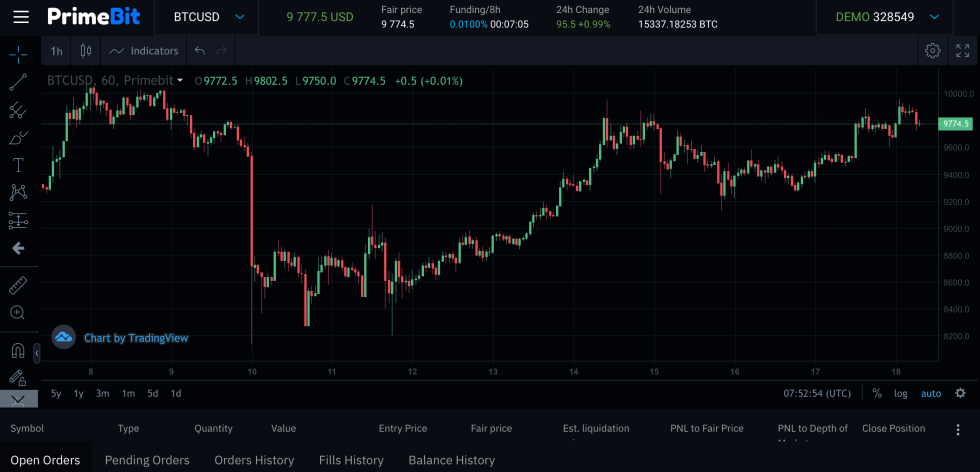Image resolution: width=980 pixels, height=472 pixels.
Task: Choose the text annotation tool
Action: click(x=17, y=165)
